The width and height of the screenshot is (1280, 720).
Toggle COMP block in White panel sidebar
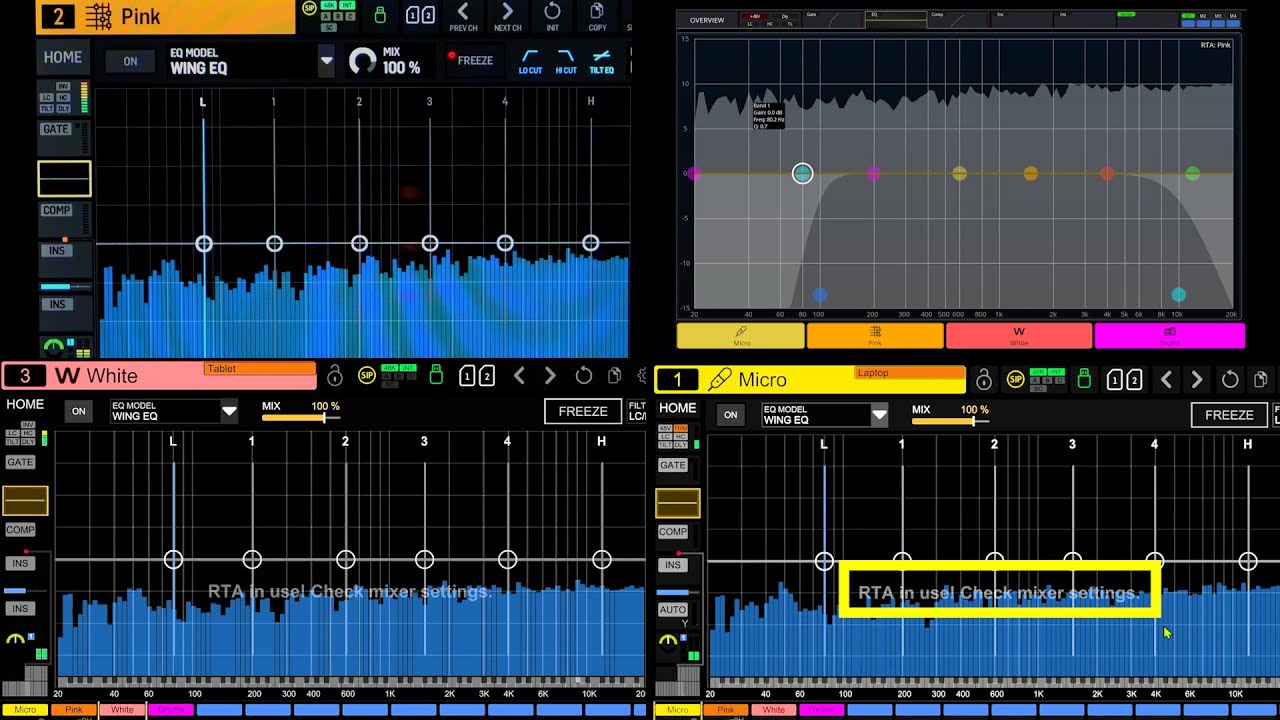20,530
